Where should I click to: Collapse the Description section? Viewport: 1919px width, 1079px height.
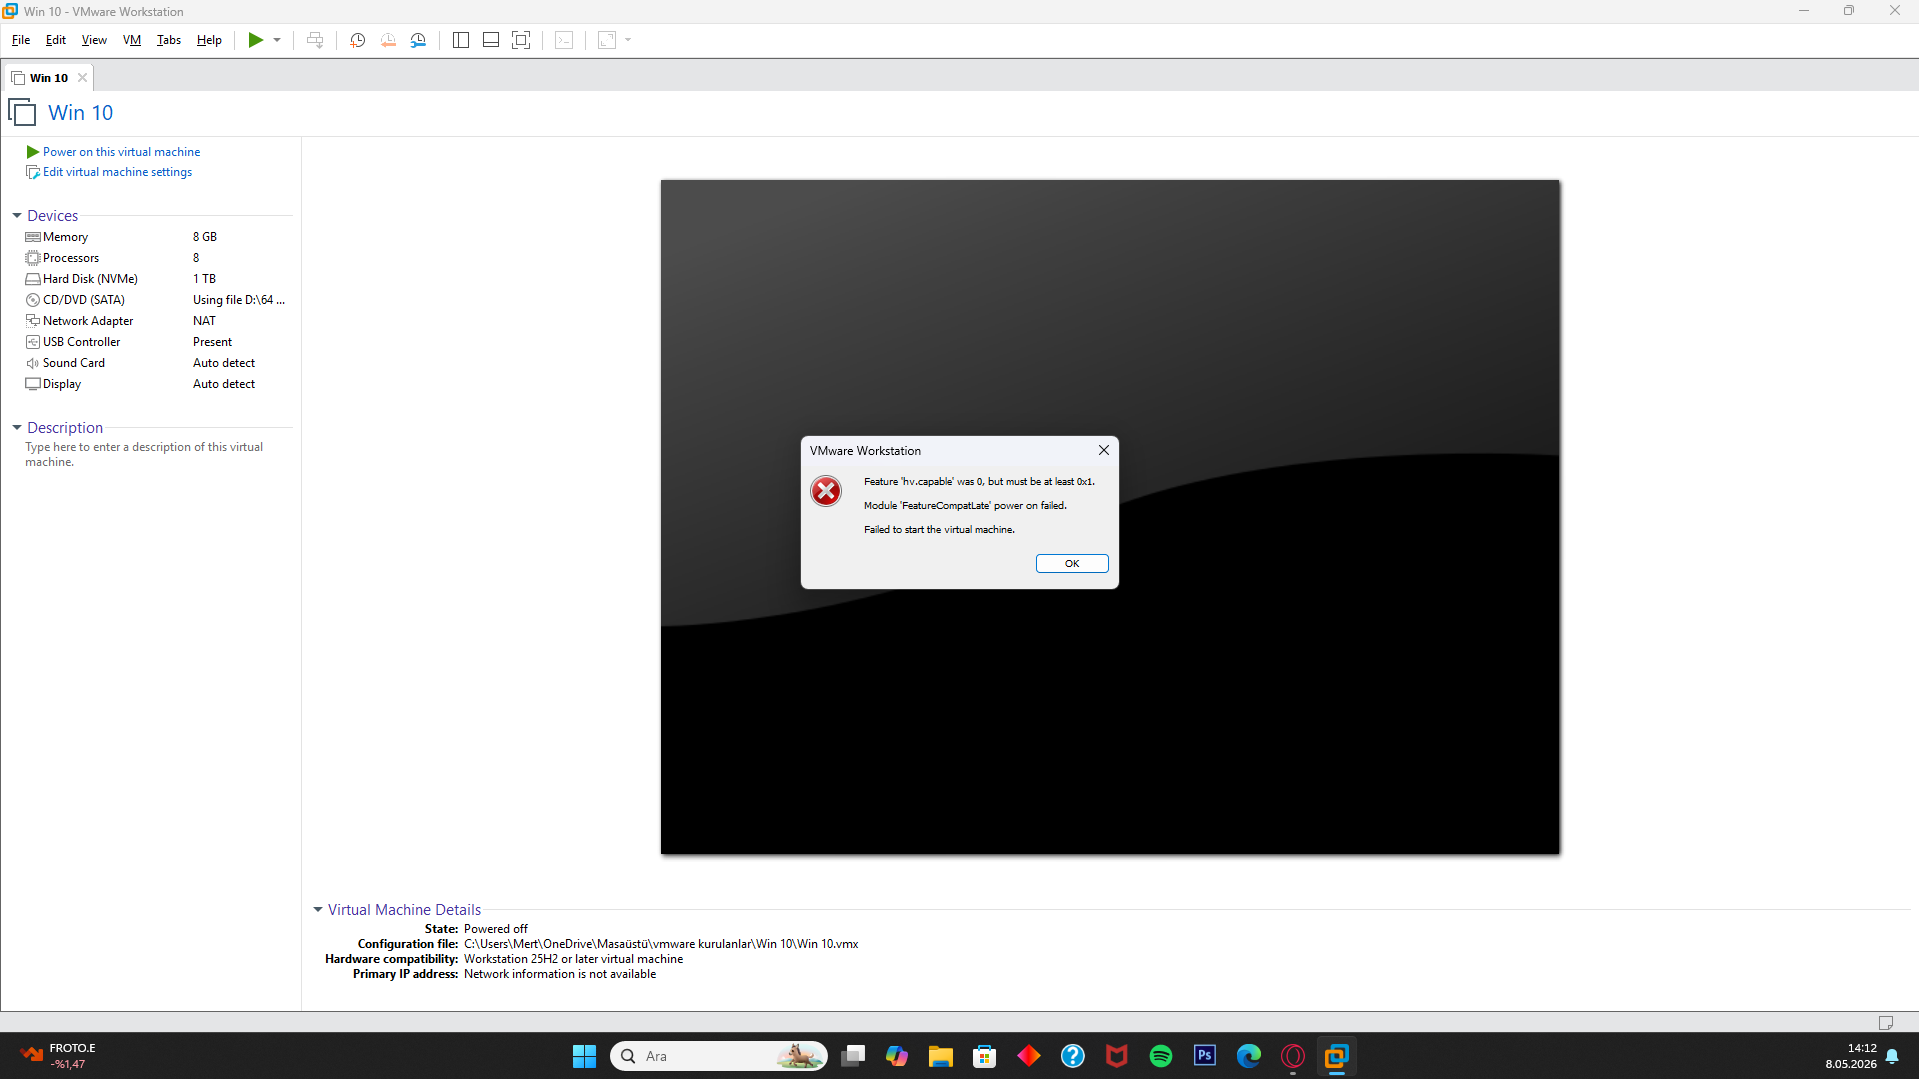(17, 428)
